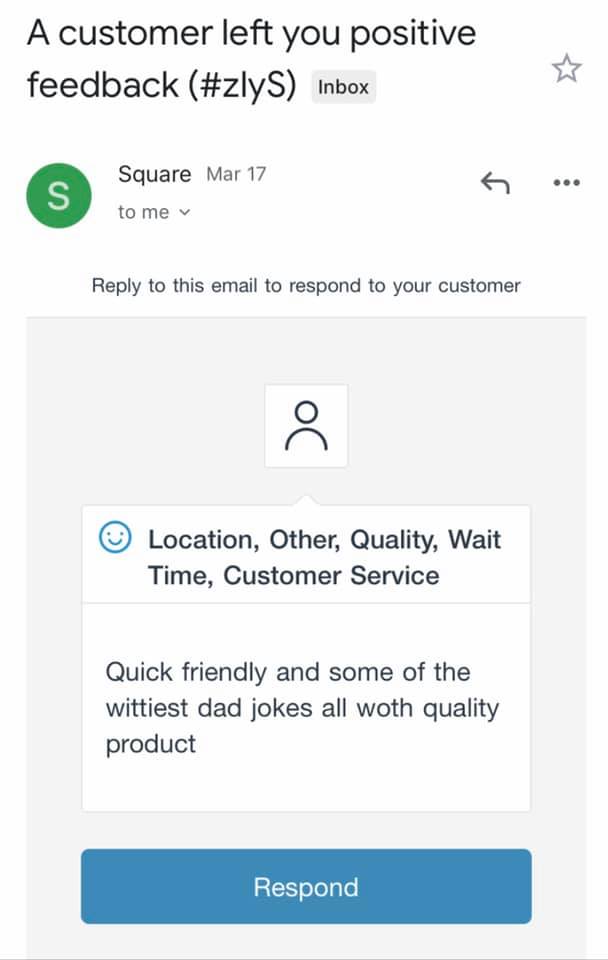Click the "to me" recipient text
Screen dimensions: 608x960
(x=143, y=212)
